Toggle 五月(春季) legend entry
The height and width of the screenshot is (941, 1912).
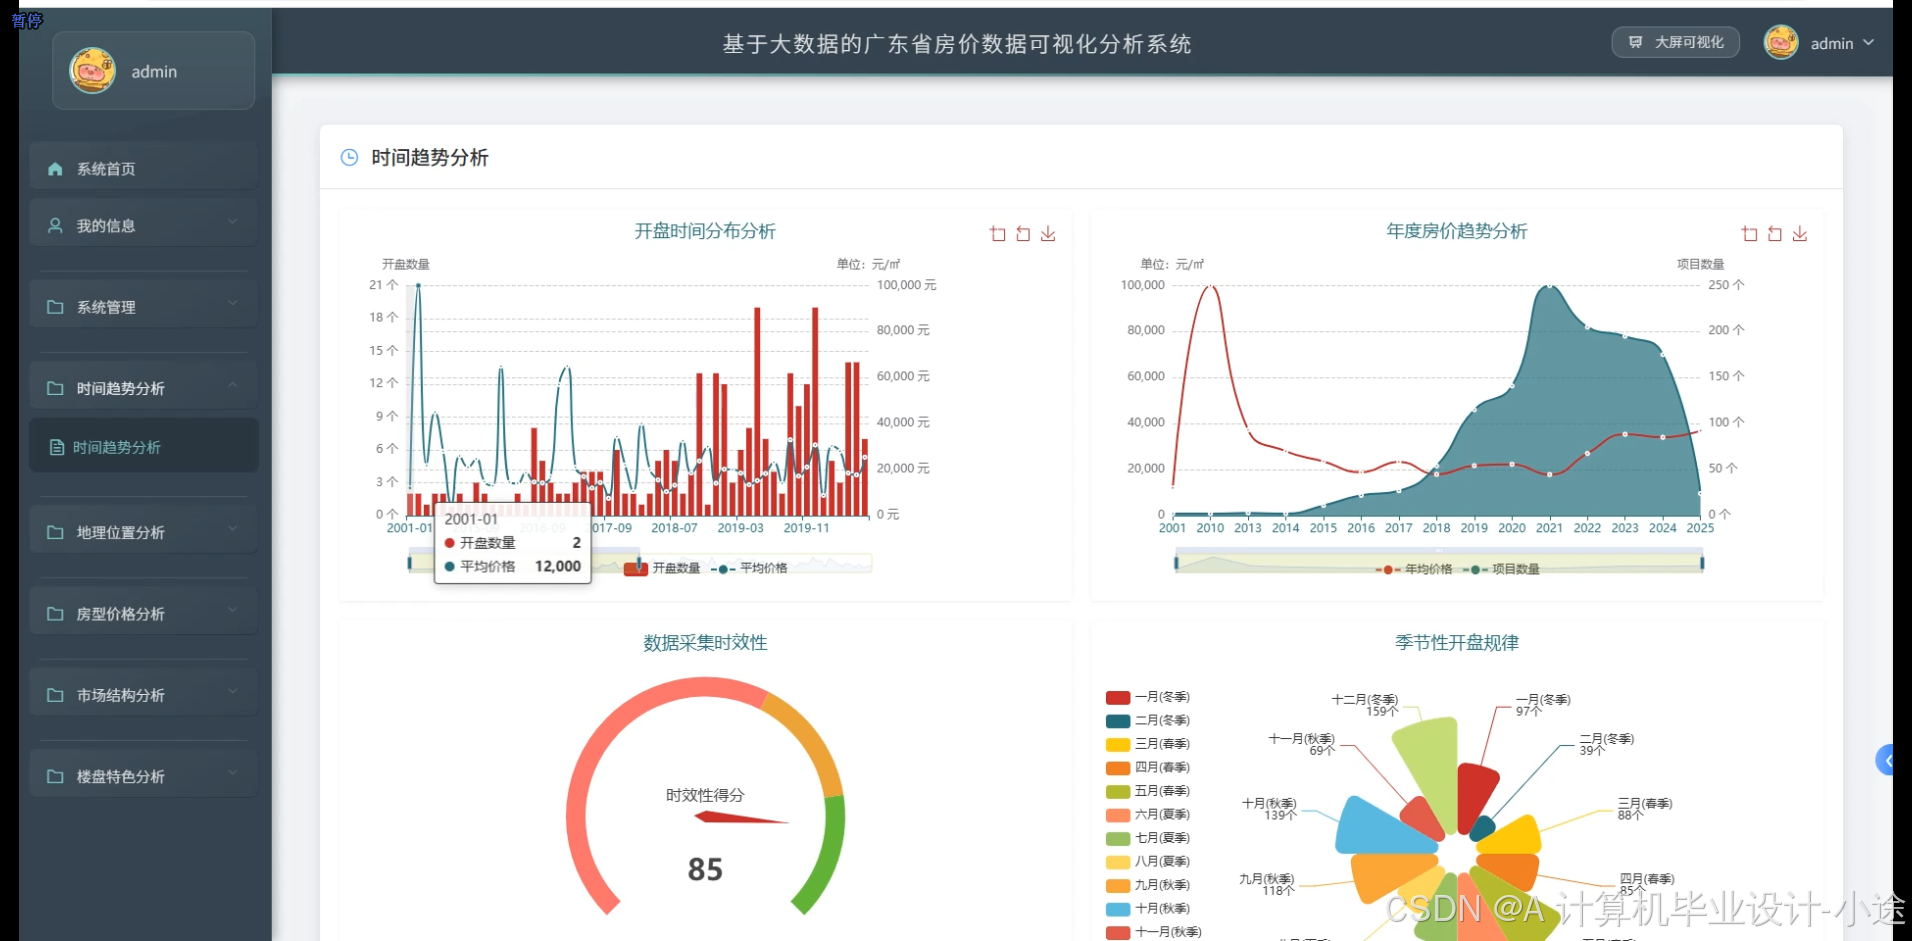tap(1148, 791)
